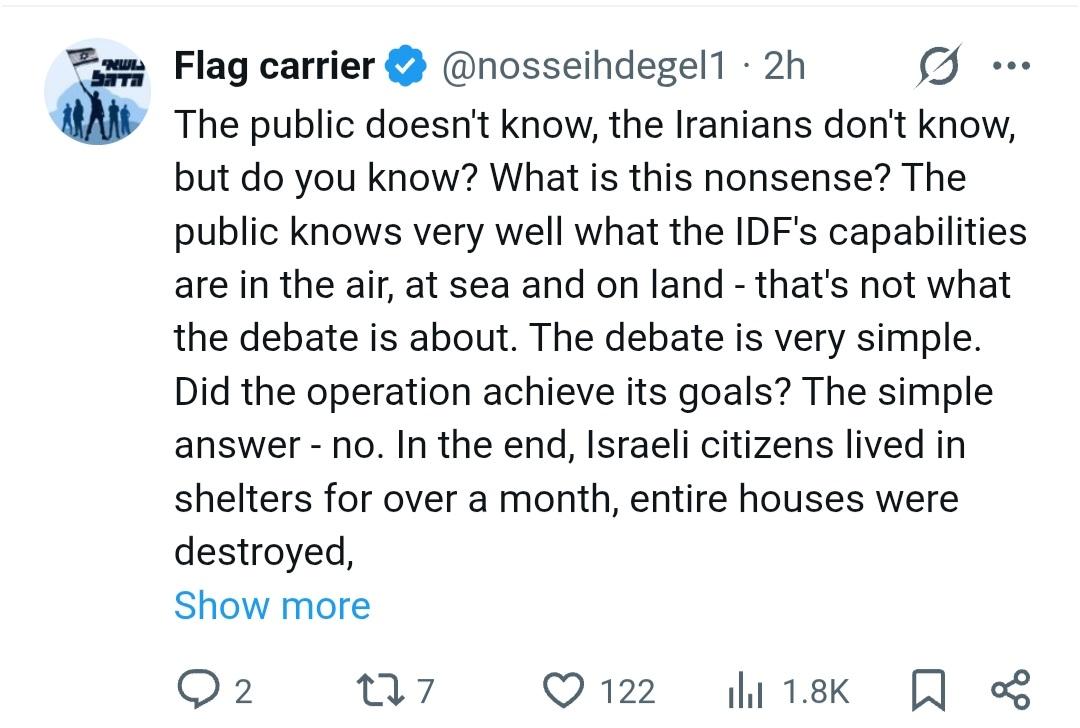Open the view analytics bar-chart icon
Image resolution: width=1080 pixels, height=728 pixels.
coord(745,690)
